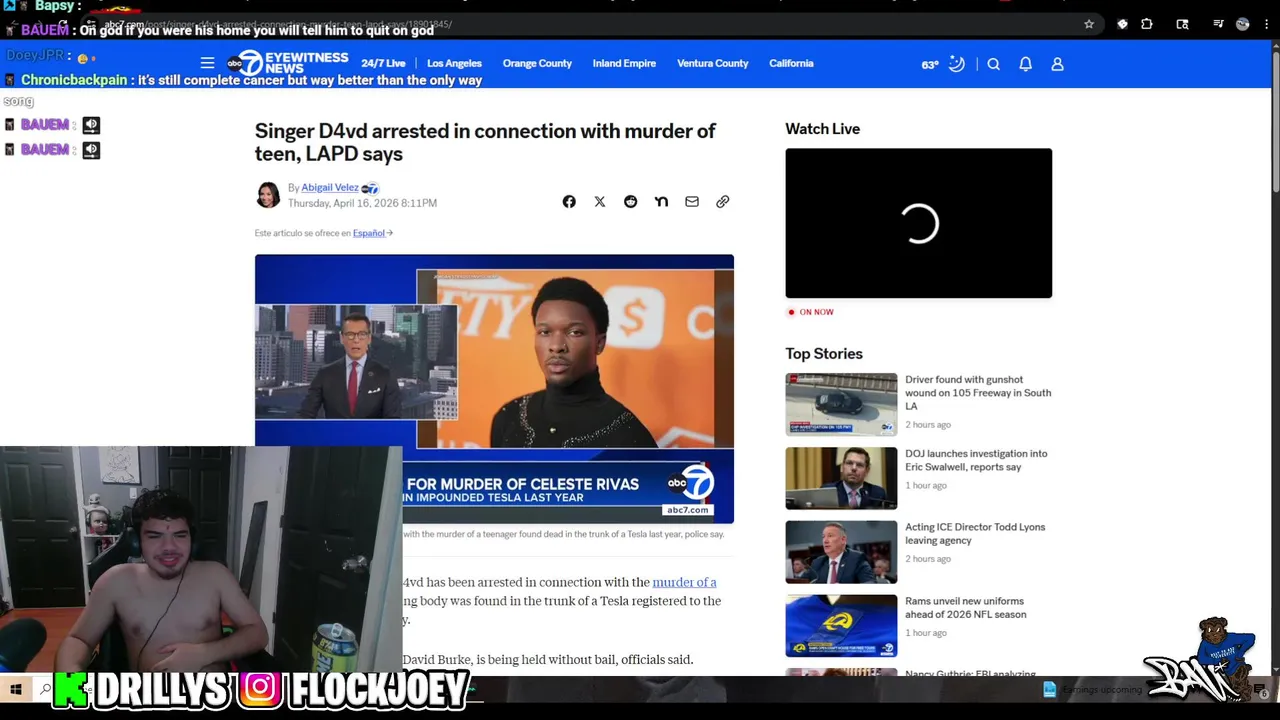Open the Ventura County nav section

tap(712, 63)
